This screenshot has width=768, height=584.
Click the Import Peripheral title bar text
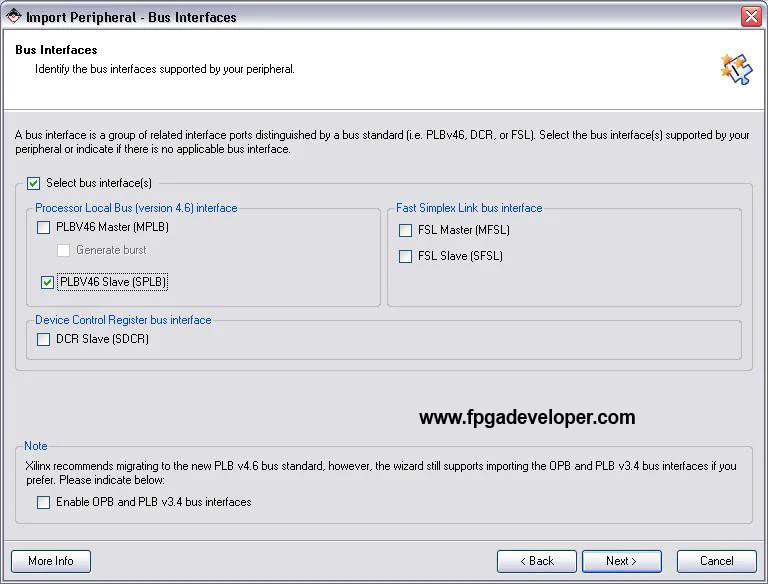(x=131, y=17)
